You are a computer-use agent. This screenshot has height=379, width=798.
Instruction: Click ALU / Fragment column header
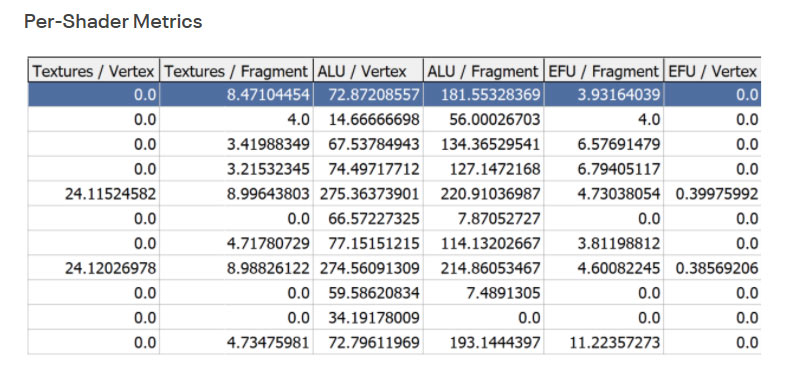point(483,71)
